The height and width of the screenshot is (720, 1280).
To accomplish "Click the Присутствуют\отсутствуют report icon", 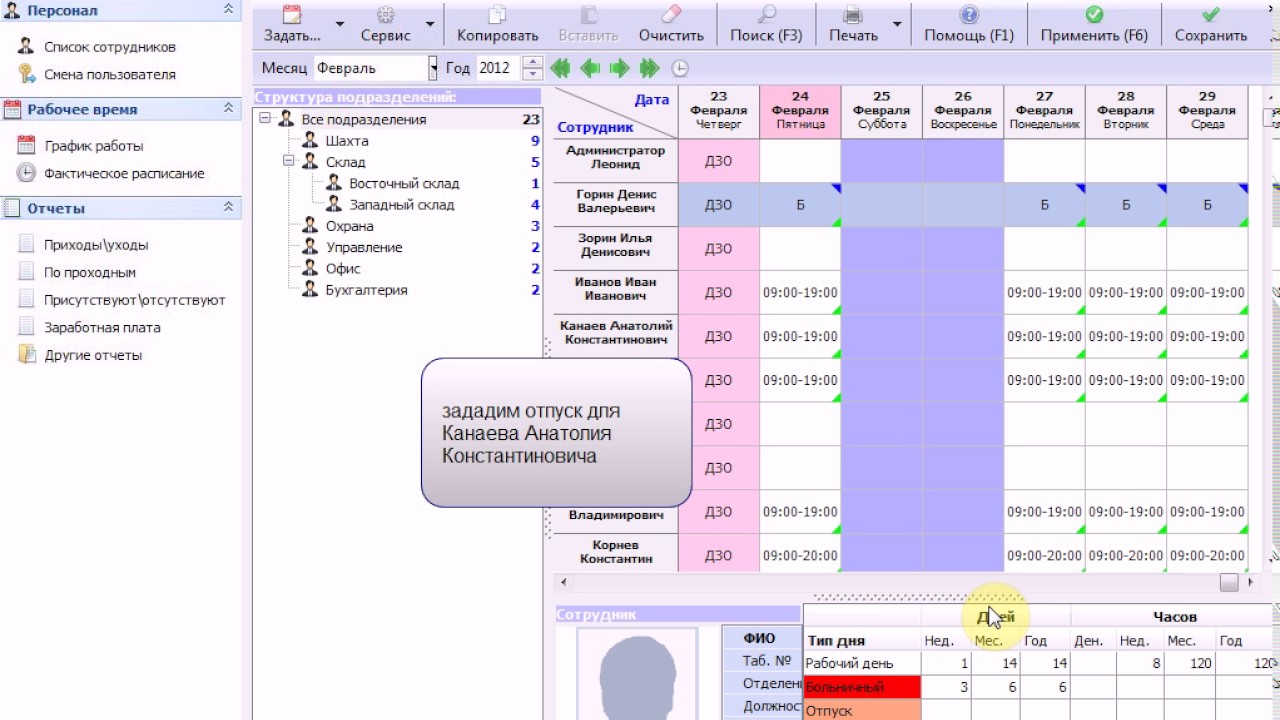I will (26, 299).
